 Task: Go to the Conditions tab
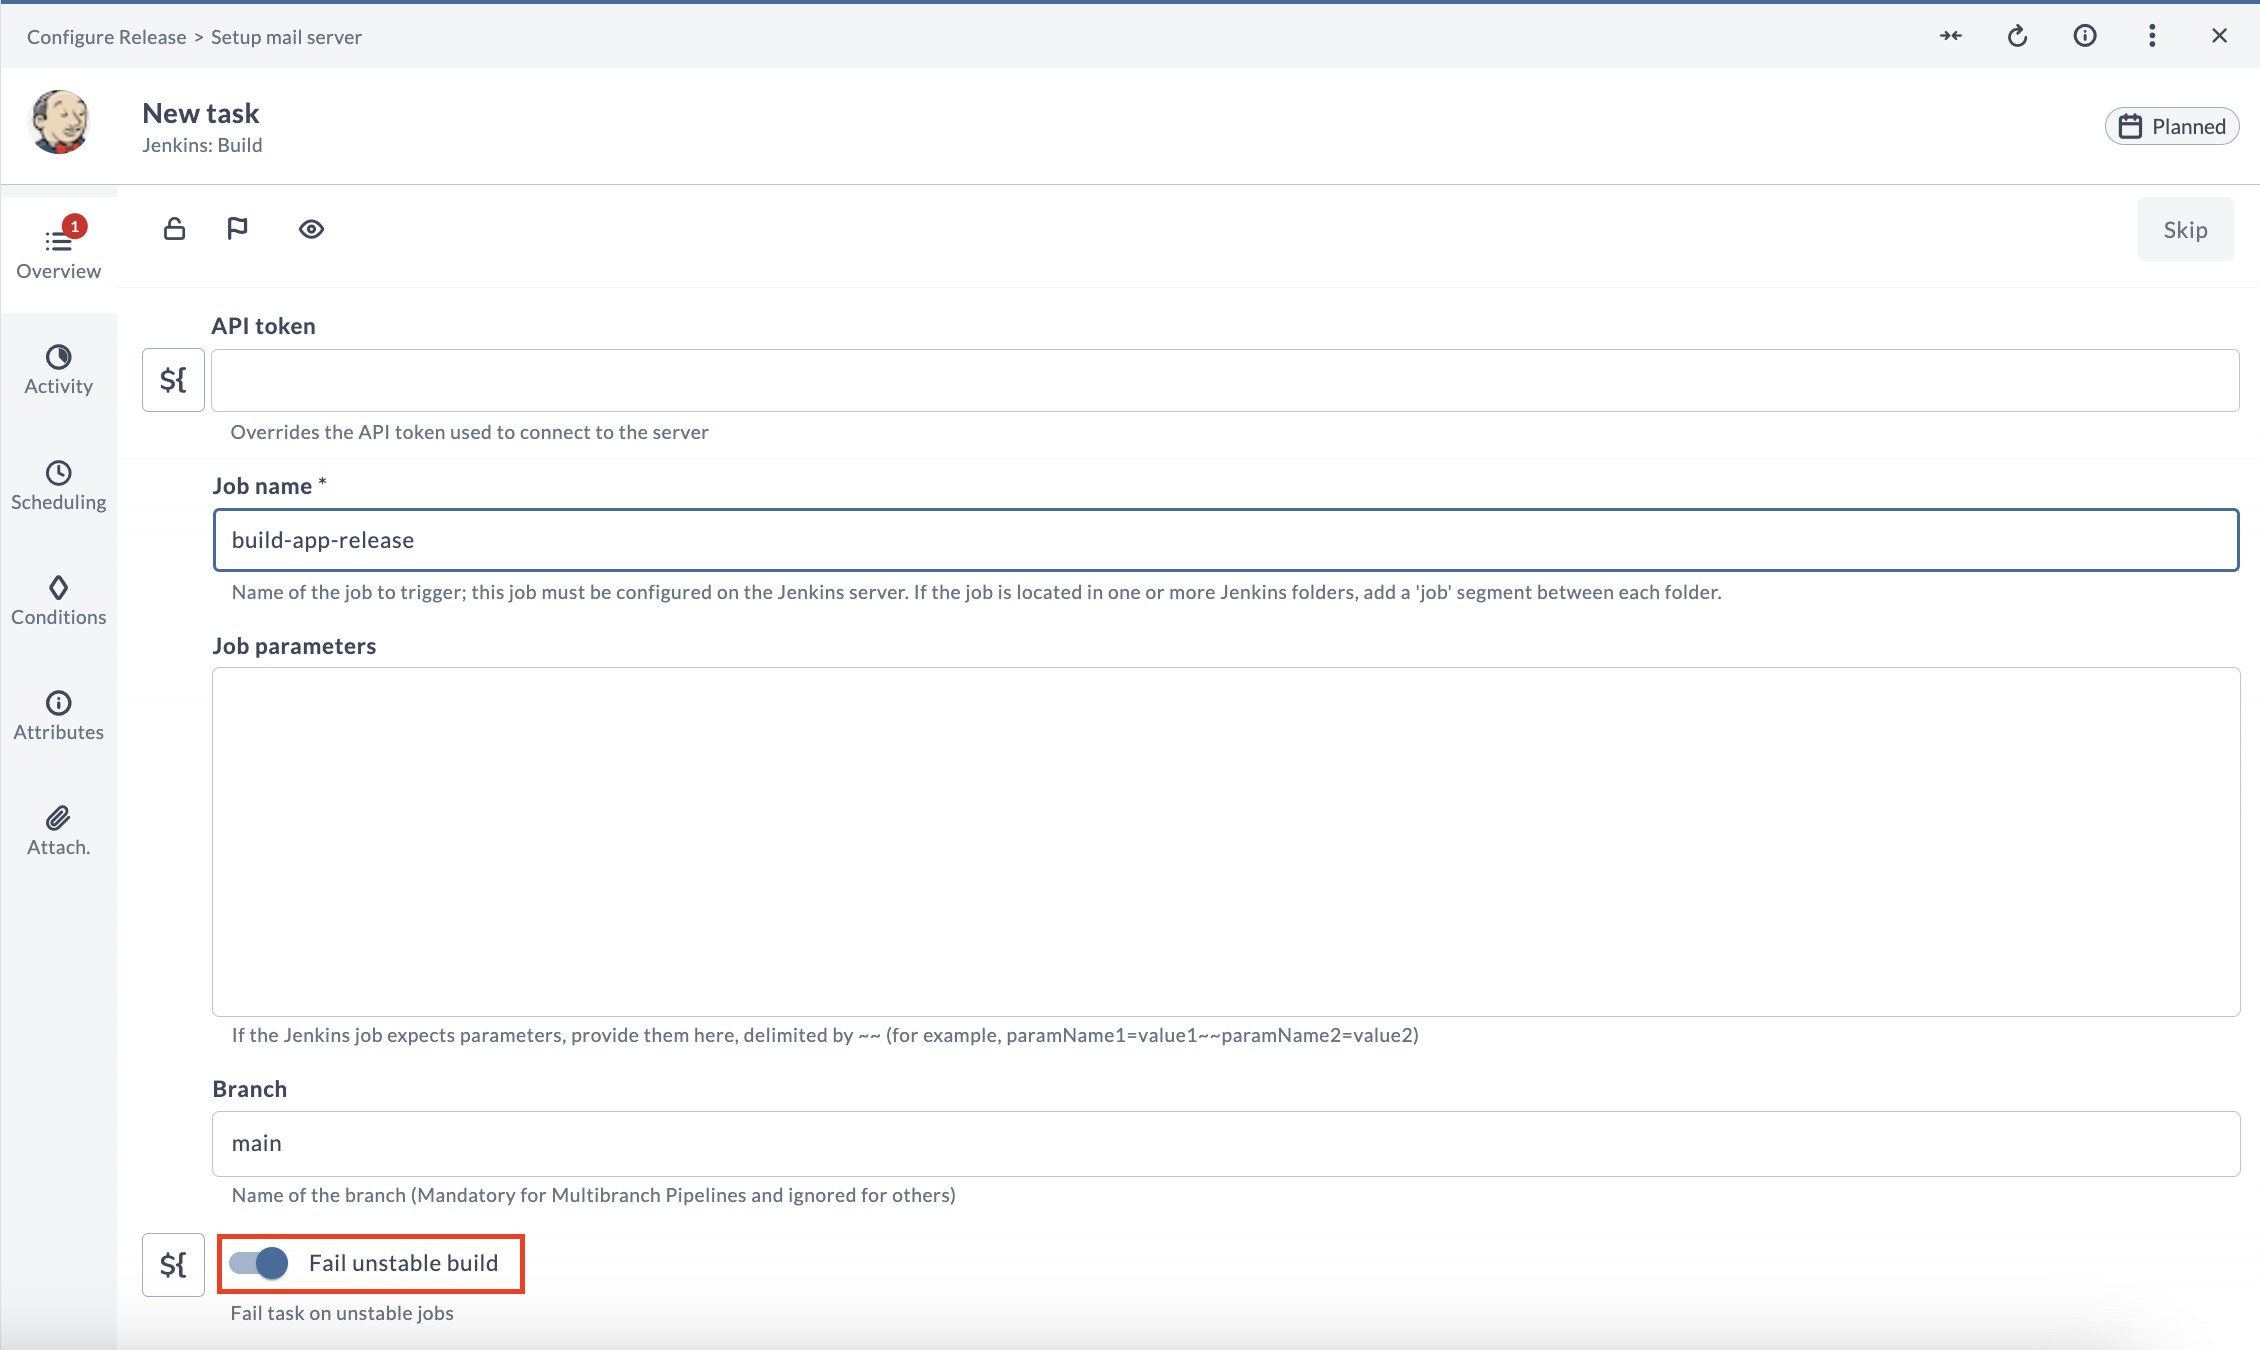pos(58,601)
